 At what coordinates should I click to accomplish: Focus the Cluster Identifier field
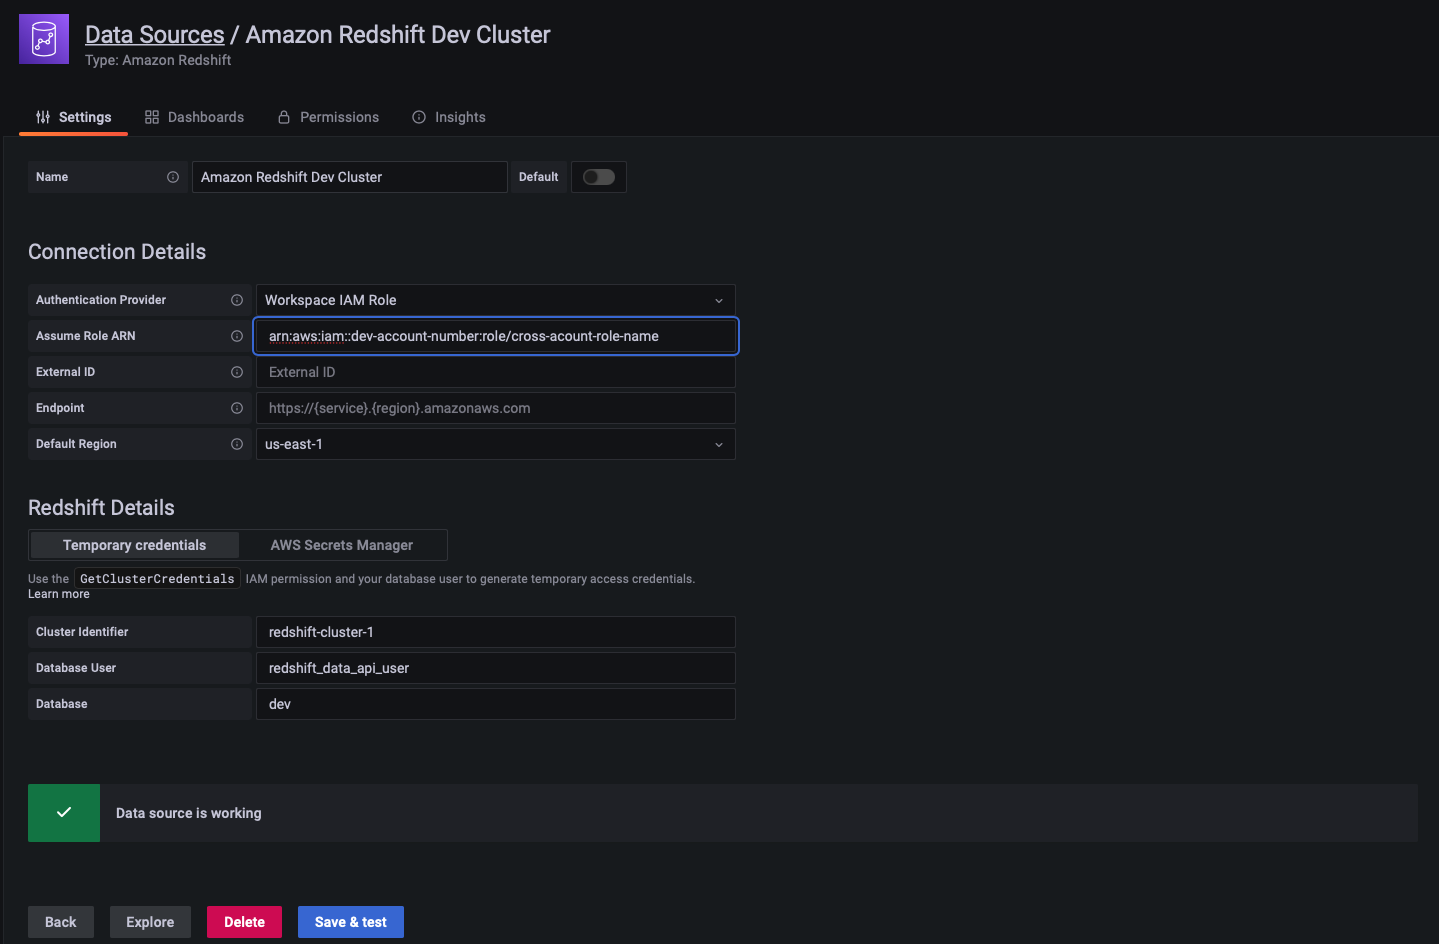[496, 632]
